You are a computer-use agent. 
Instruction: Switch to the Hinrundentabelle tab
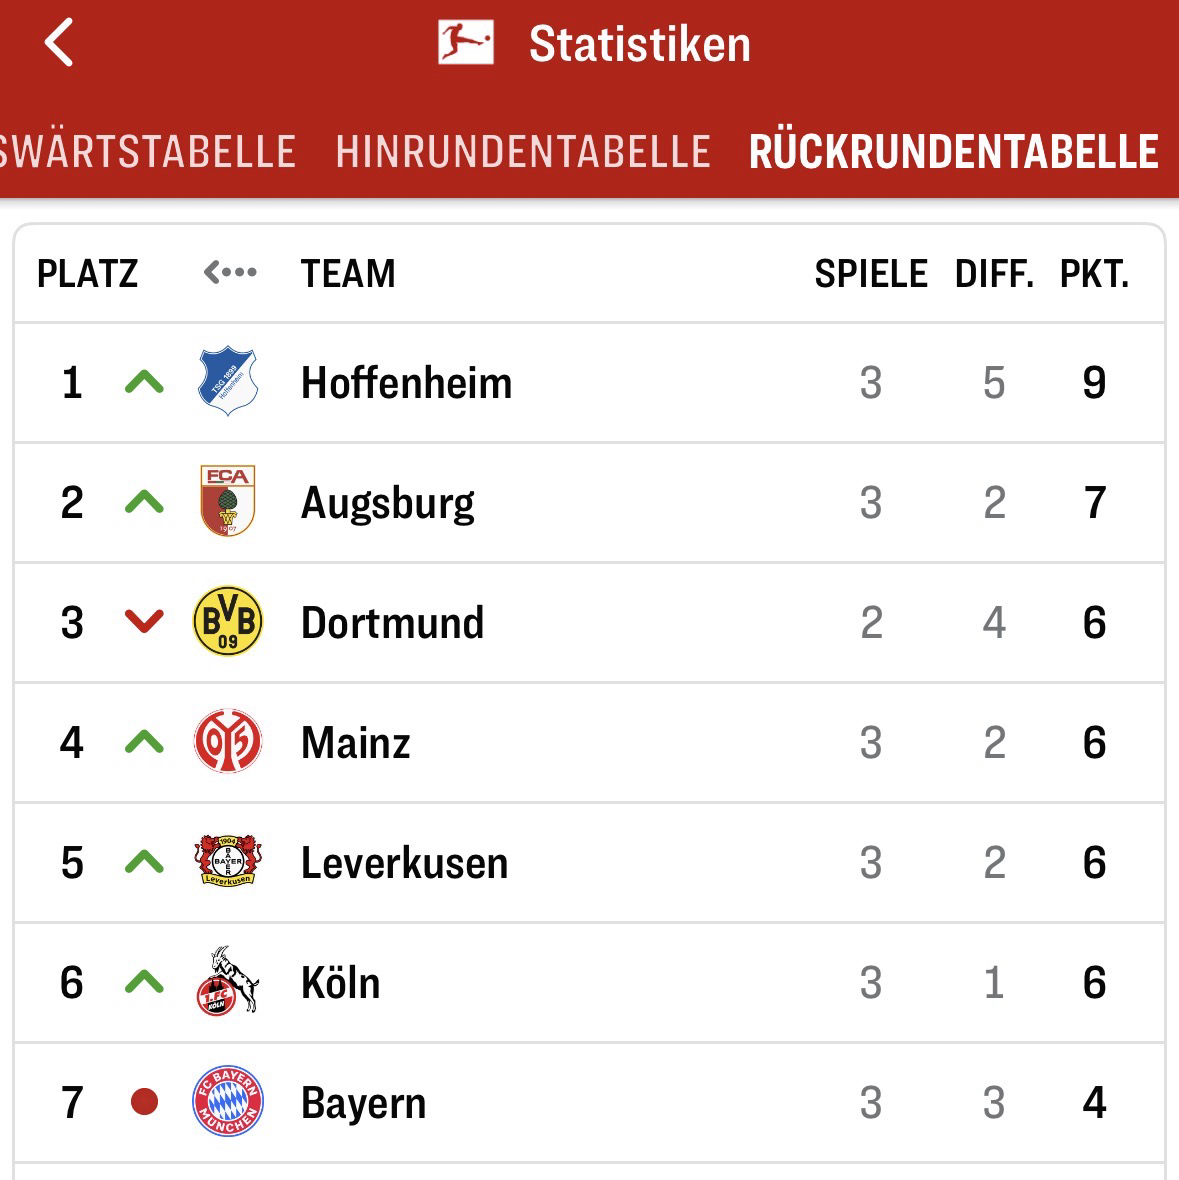523,152
